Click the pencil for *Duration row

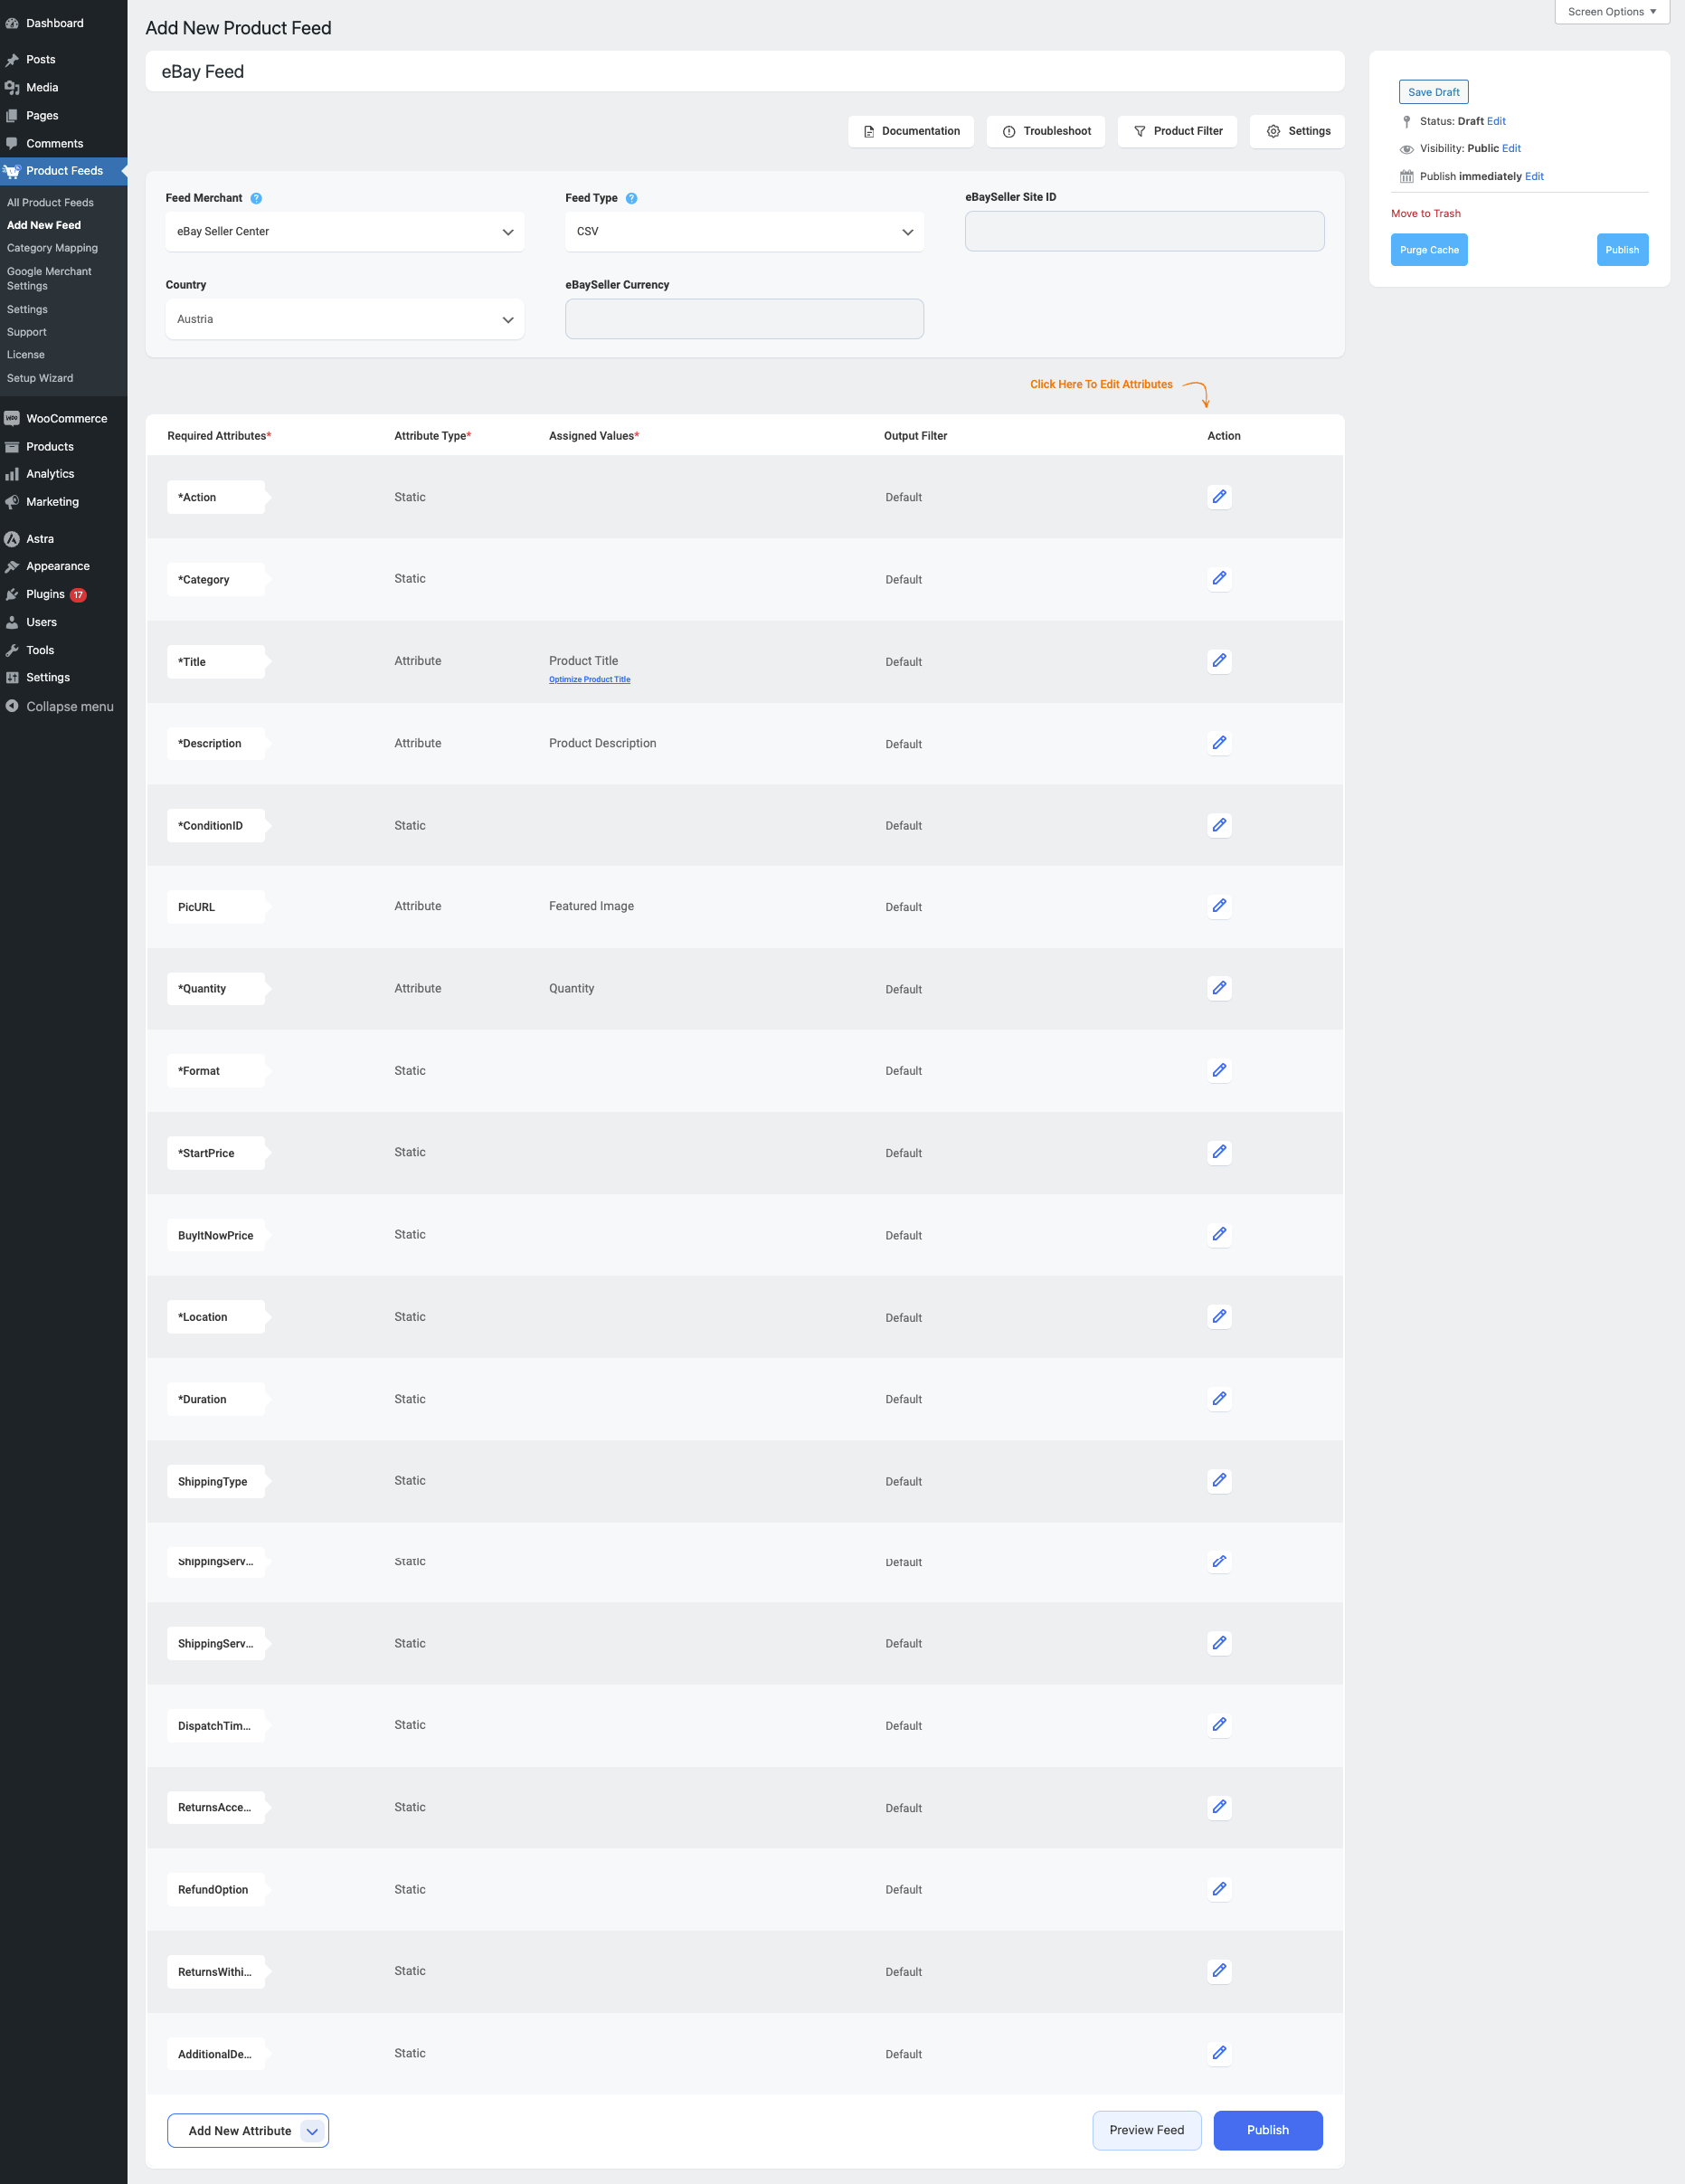[1219, 1398]
